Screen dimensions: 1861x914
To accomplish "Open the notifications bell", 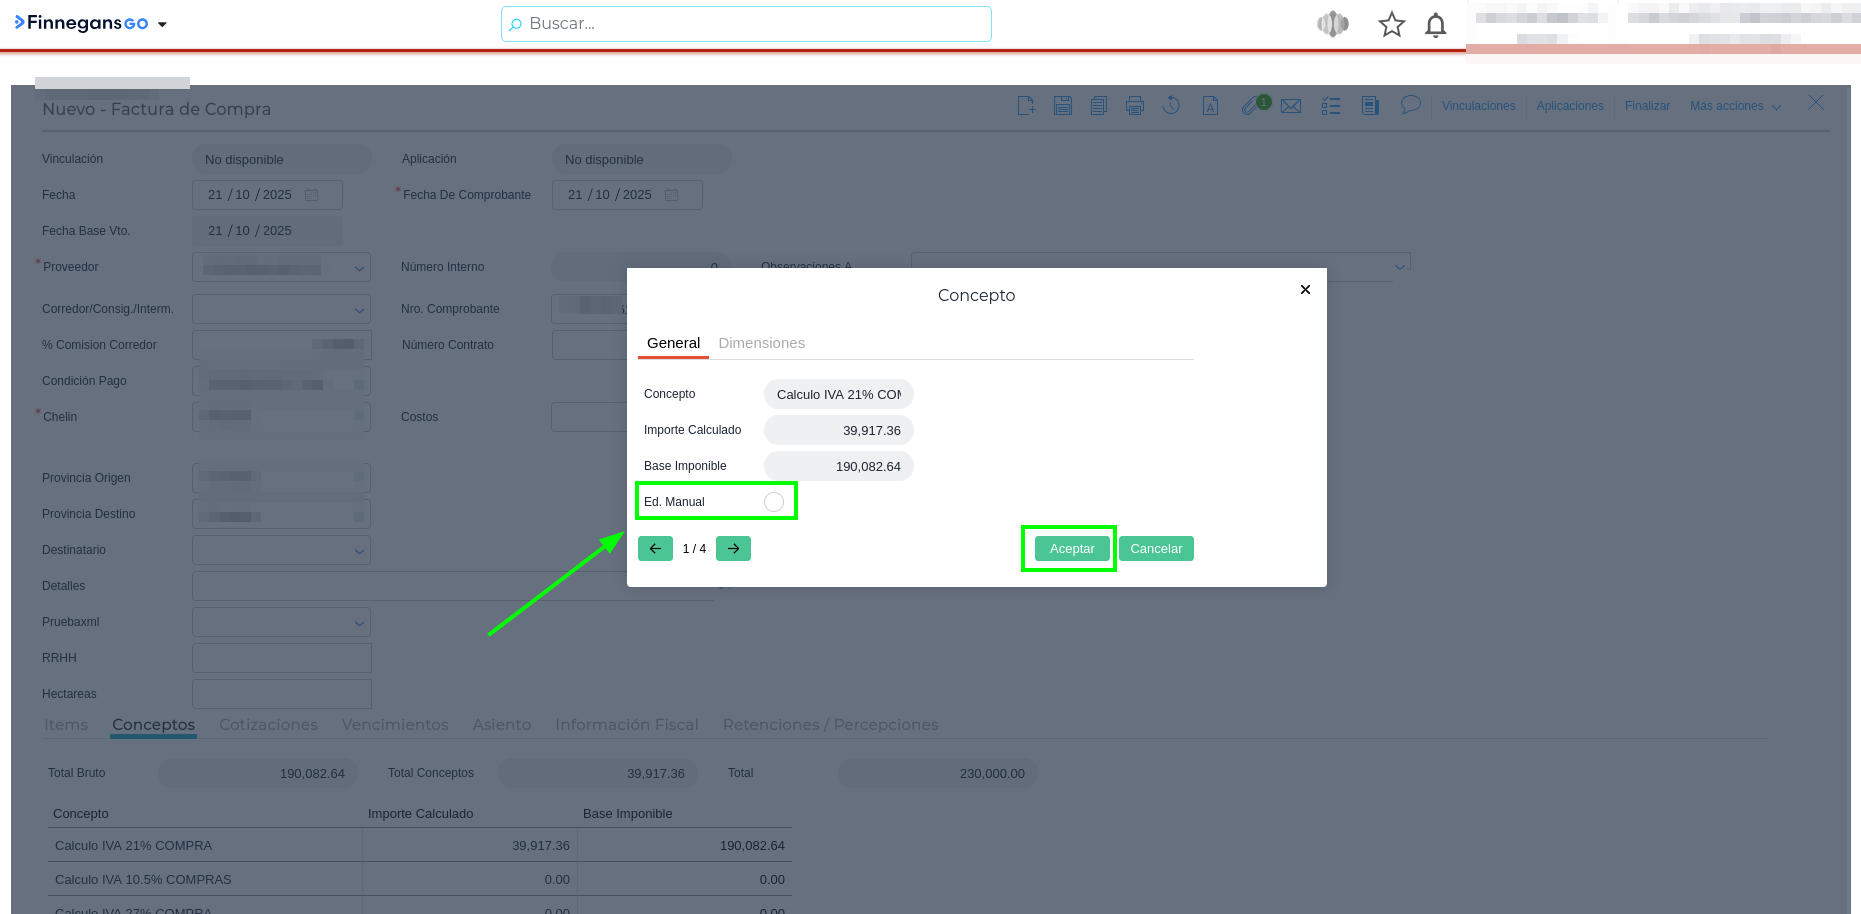I will click(x=1435, y=25).
